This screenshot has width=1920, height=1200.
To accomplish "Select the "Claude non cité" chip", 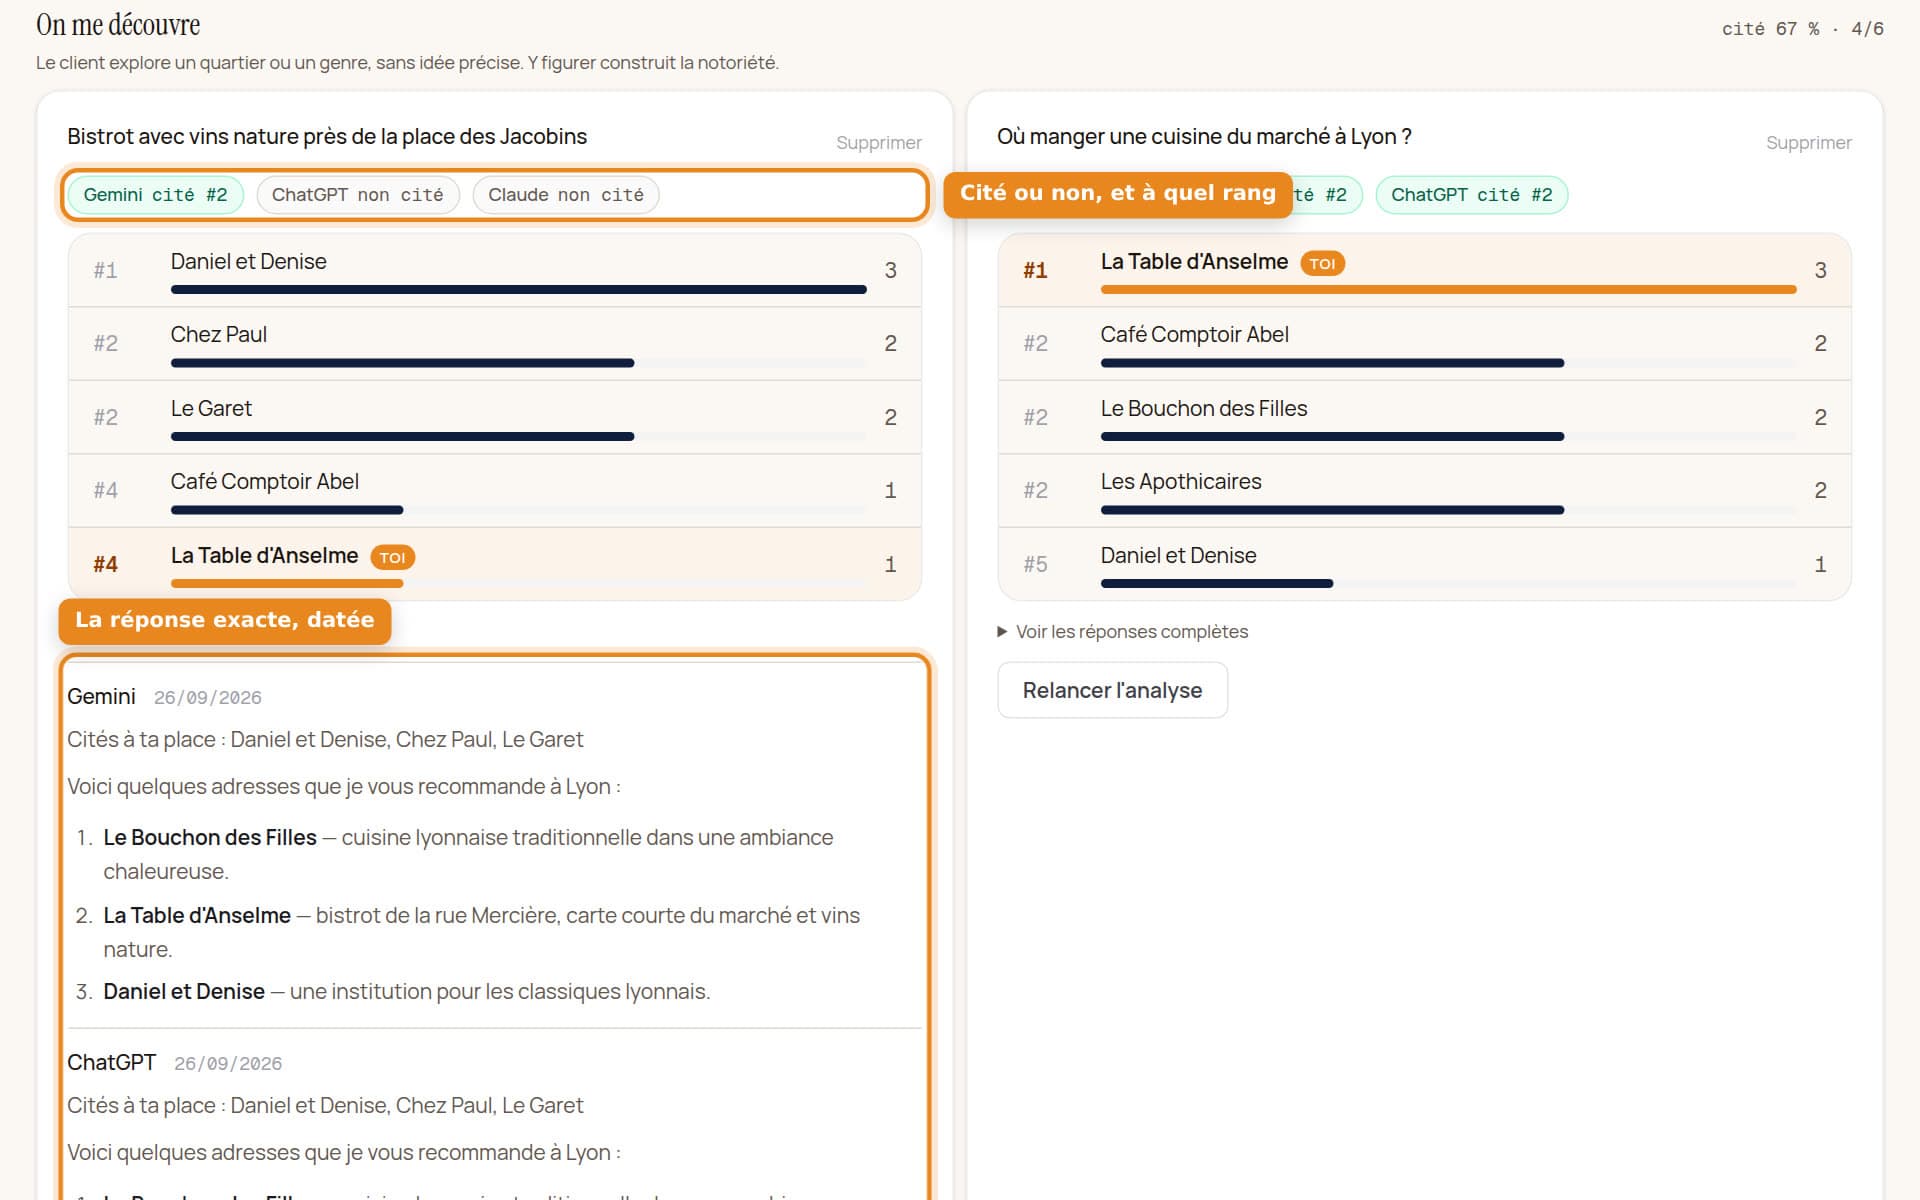I will point(565,195).
